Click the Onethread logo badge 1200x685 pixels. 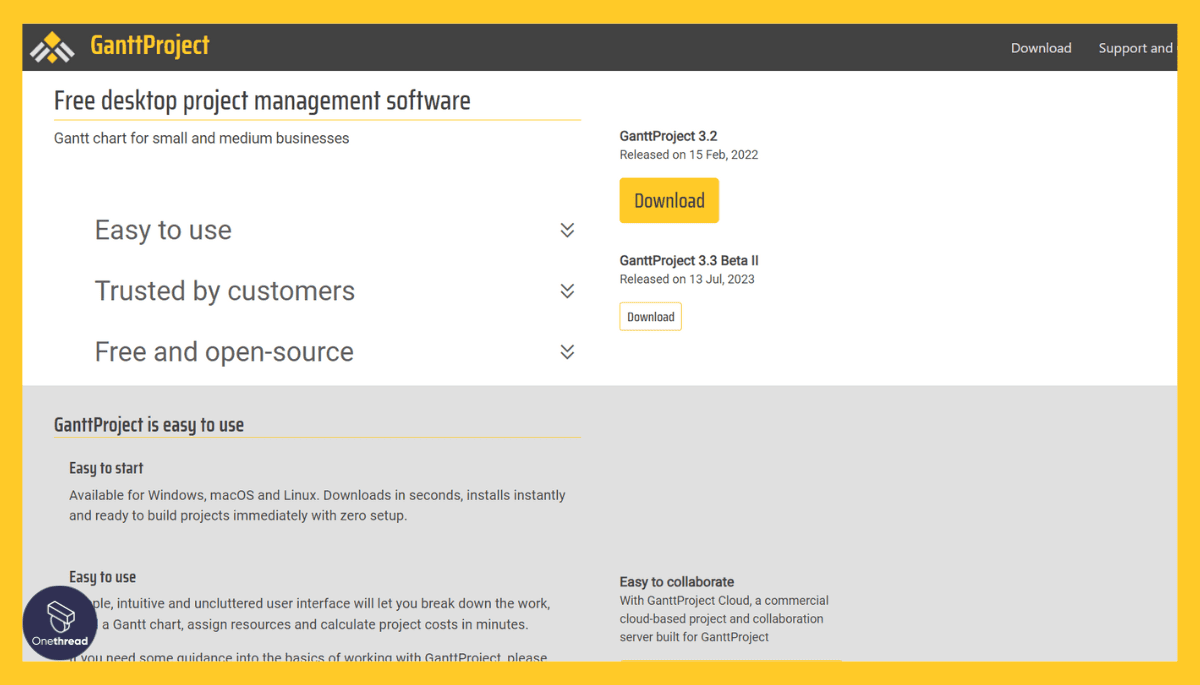pyautogui.click(x=61, y=622)
